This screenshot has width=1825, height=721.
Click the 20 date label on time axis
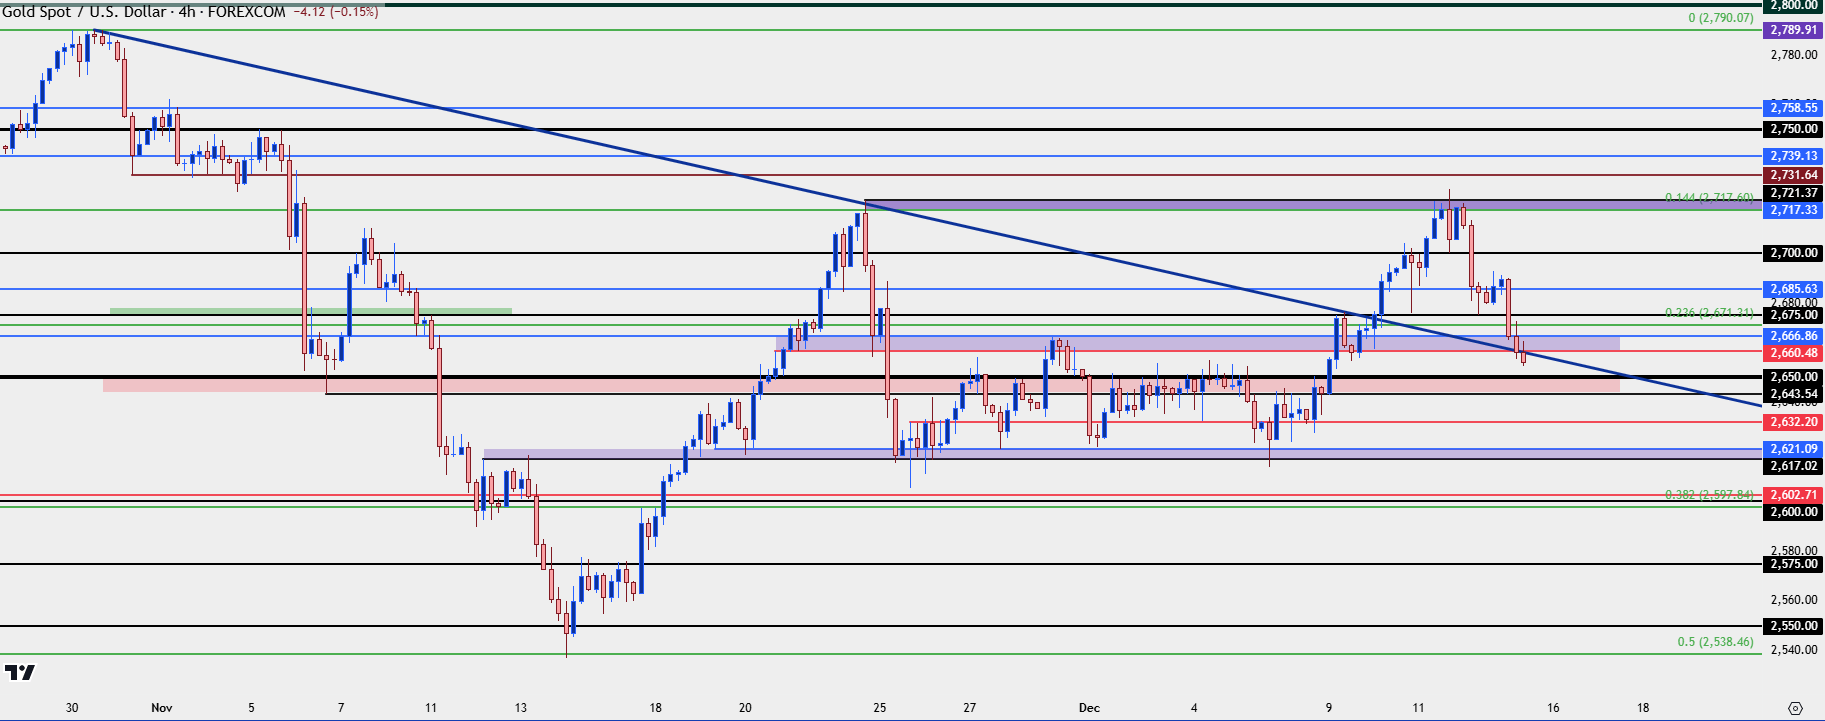(745, 708)
